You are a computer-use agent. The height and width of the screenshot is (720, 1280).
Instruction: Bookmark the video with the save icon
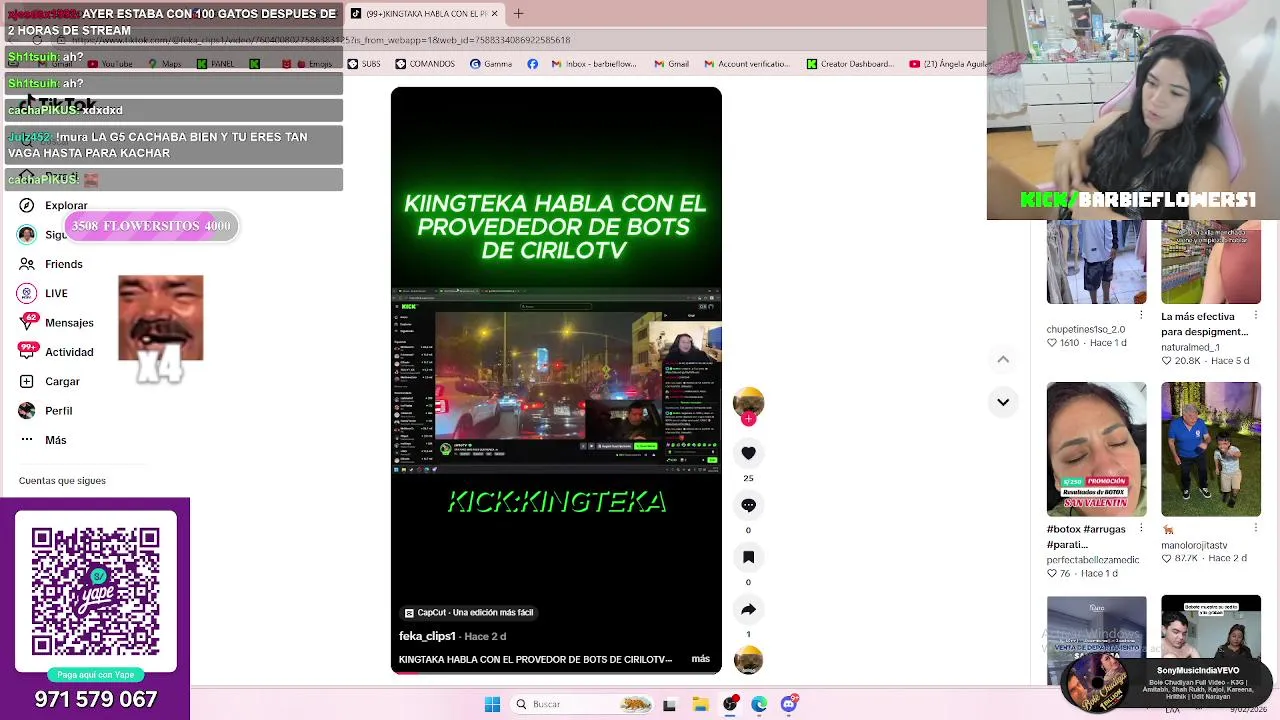pos(748,557)
